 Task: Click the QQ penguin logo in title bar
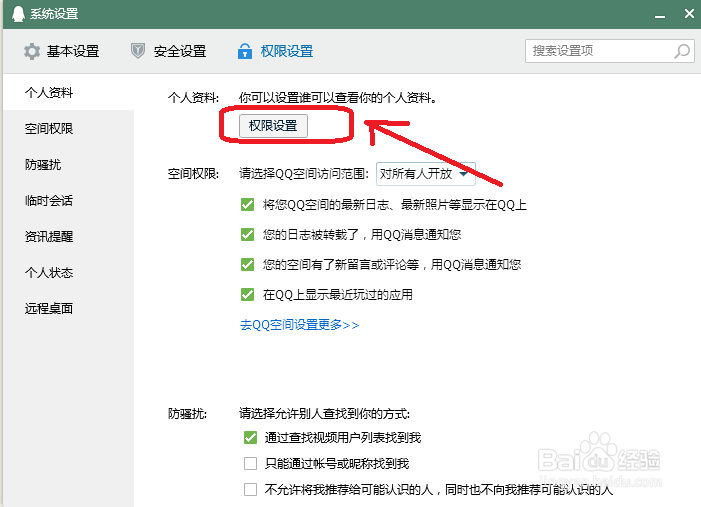18,13
